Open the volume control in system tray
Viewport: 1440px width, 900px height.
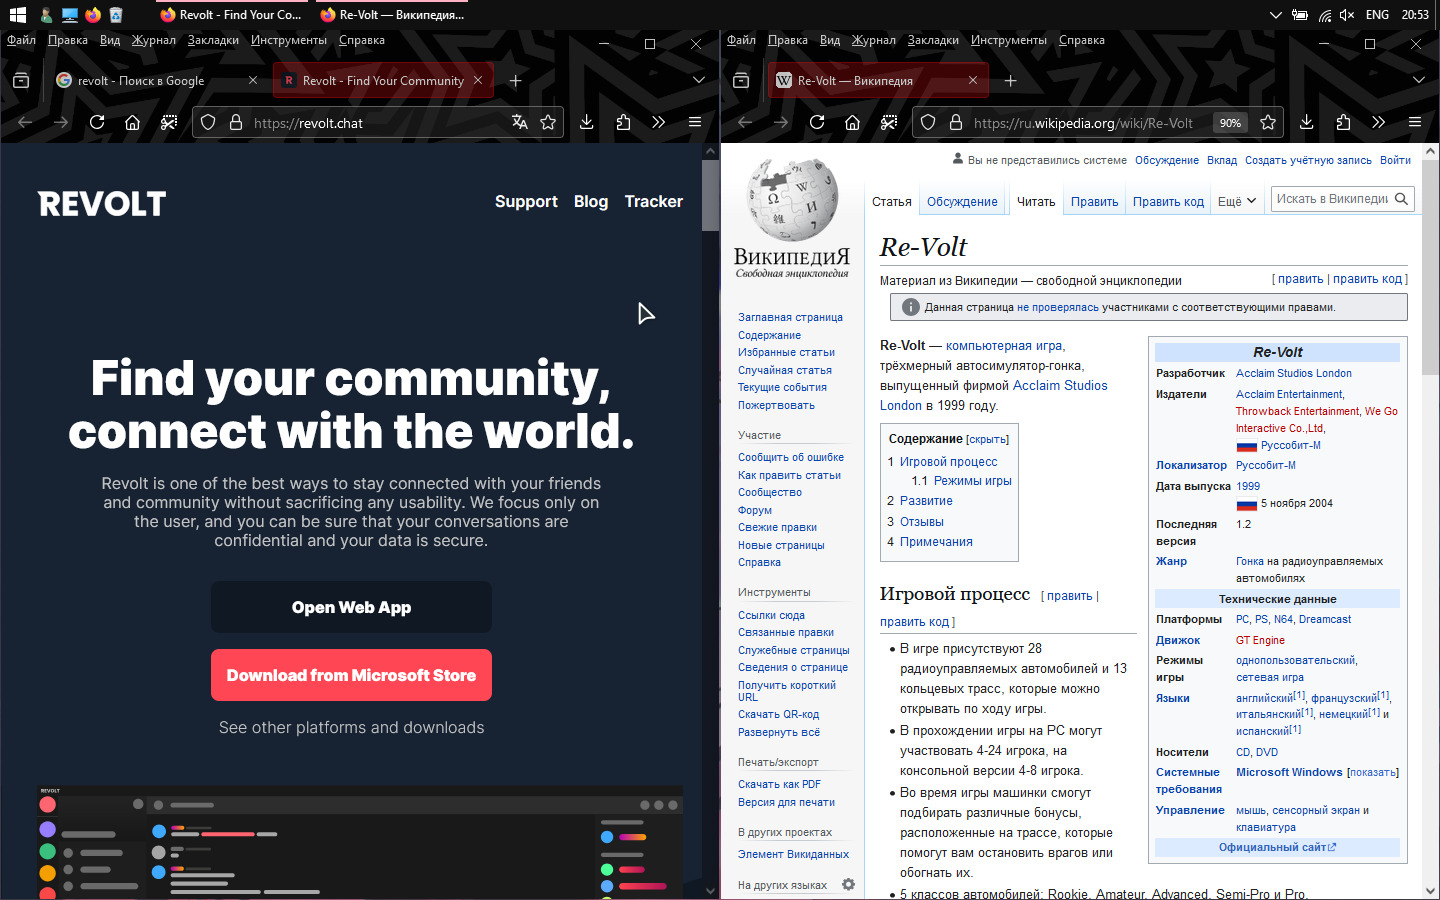click(1347, 15)
